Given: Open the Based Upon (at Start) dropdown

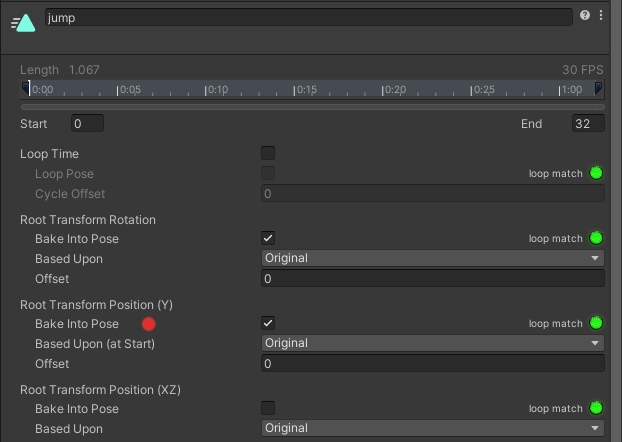Looking at the screenshot, I should (432, 343).
